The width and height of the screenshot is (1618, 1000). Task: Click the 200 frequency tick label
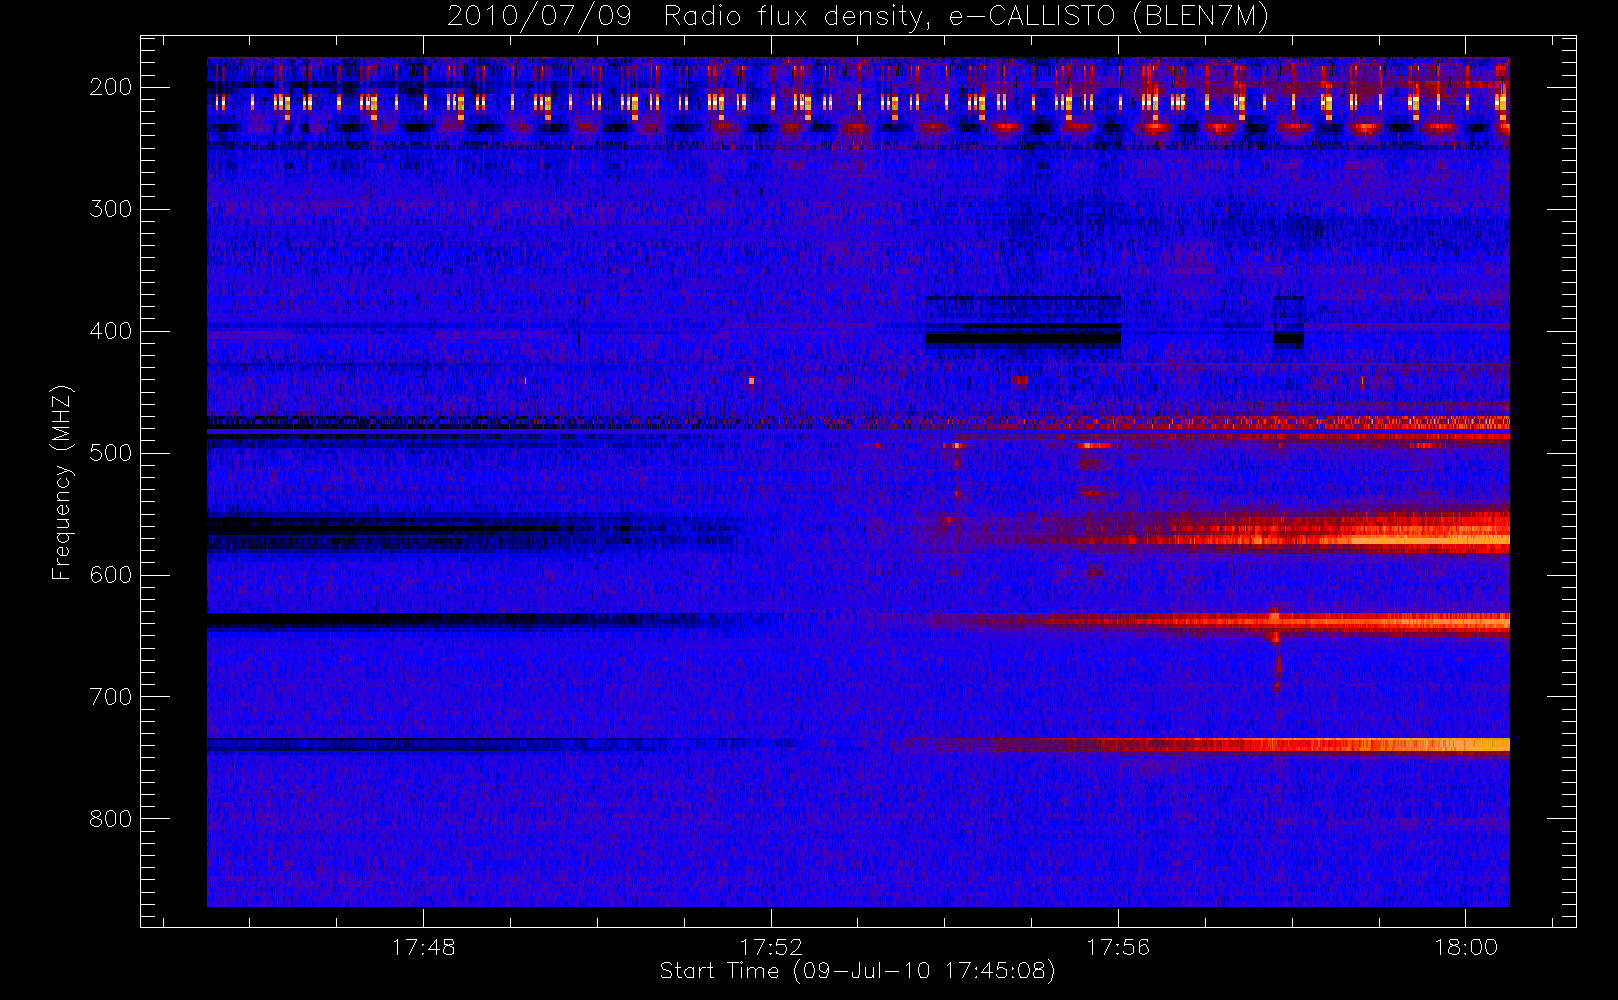click(x=110, y=87)
